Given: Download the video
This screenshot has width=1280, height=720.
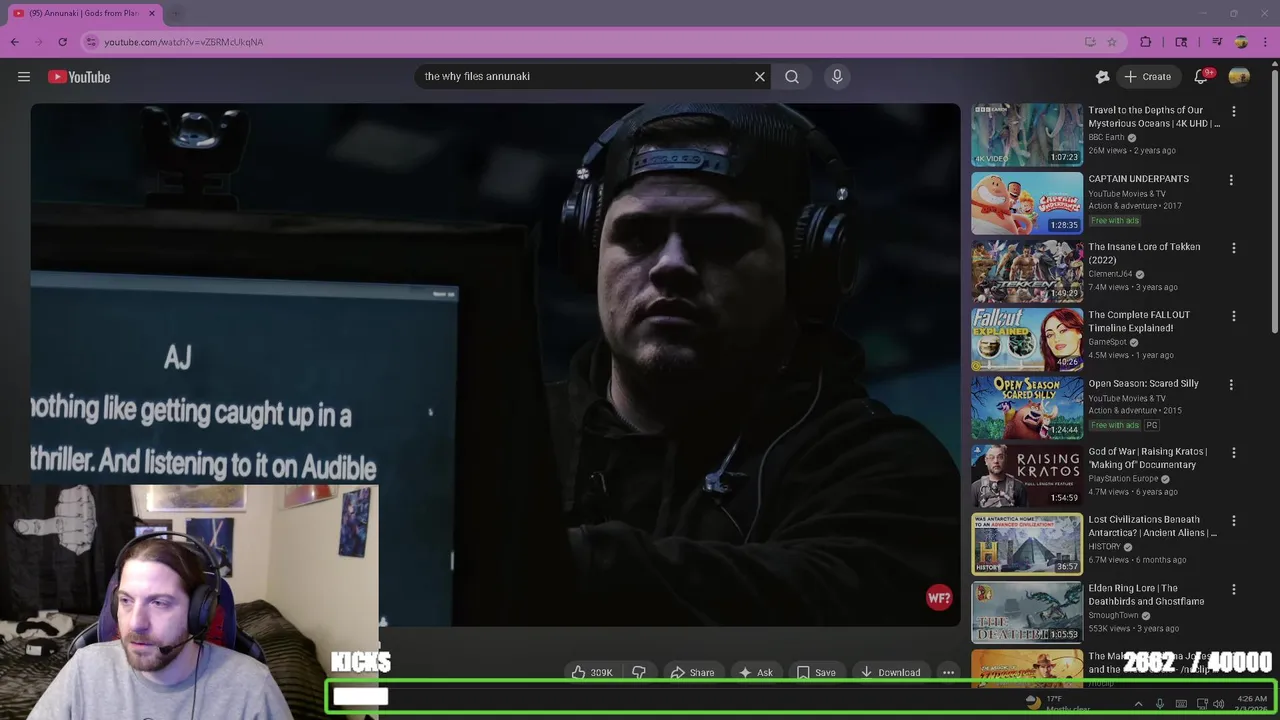Looking at the screenshot, I should click(890, 672).
